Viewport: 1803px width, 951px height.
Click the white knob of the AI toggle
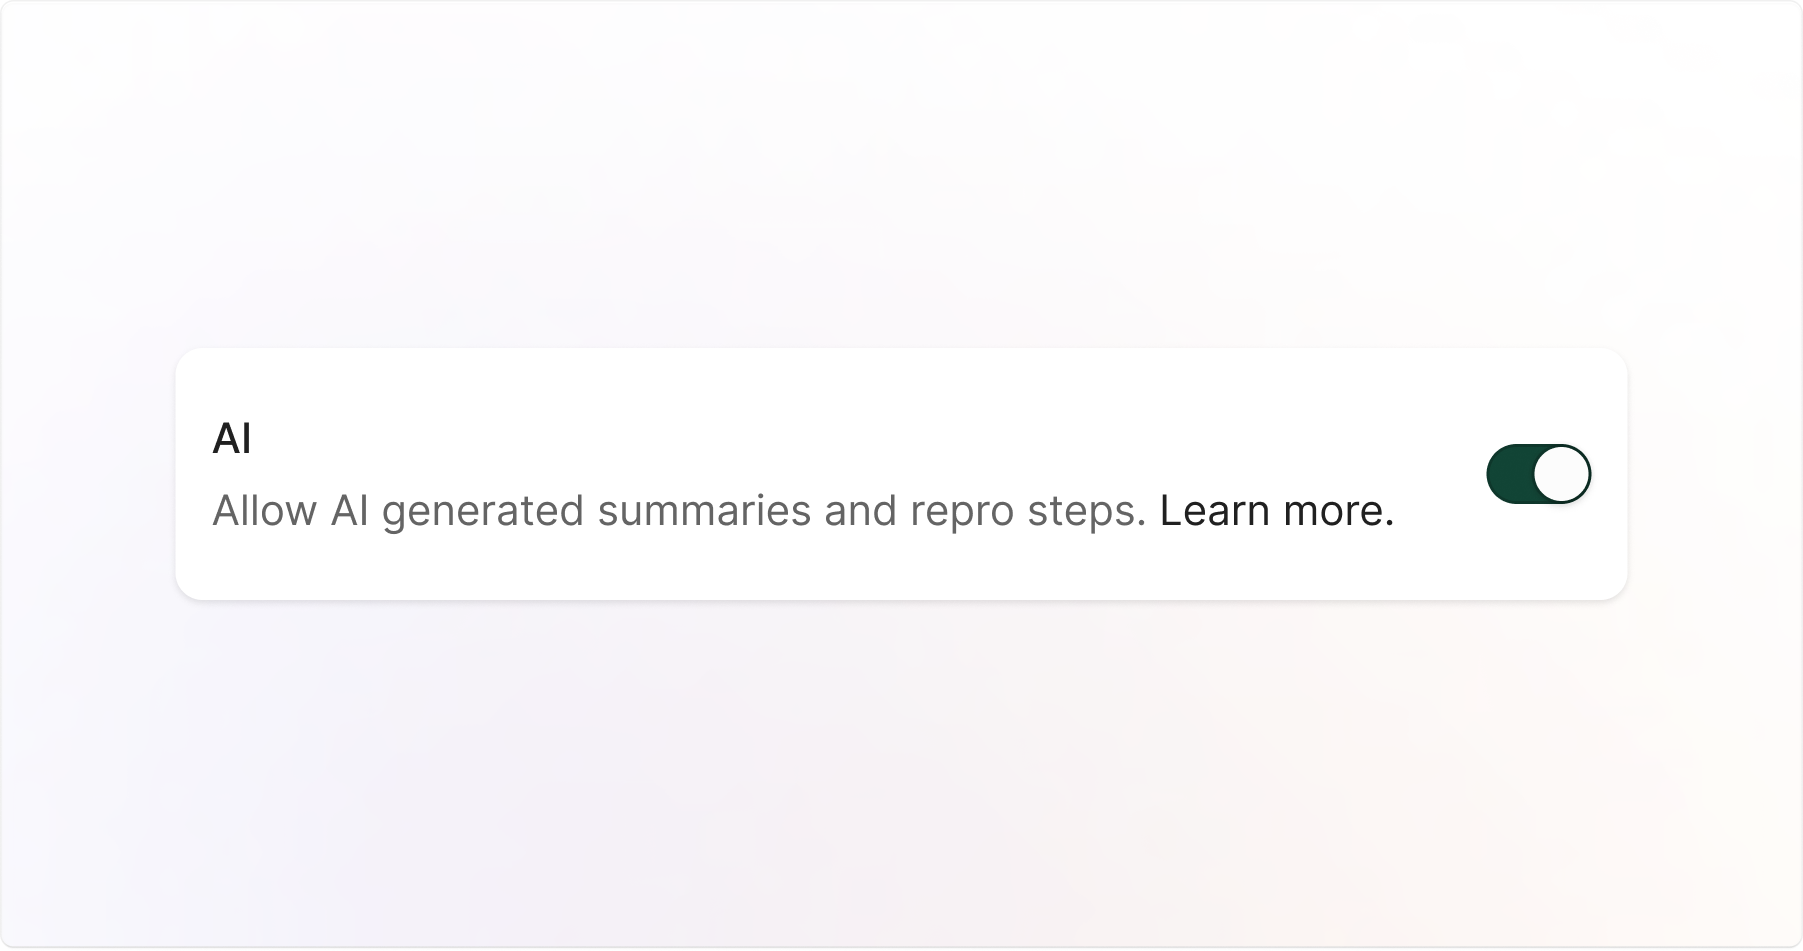click(1561, 474)
